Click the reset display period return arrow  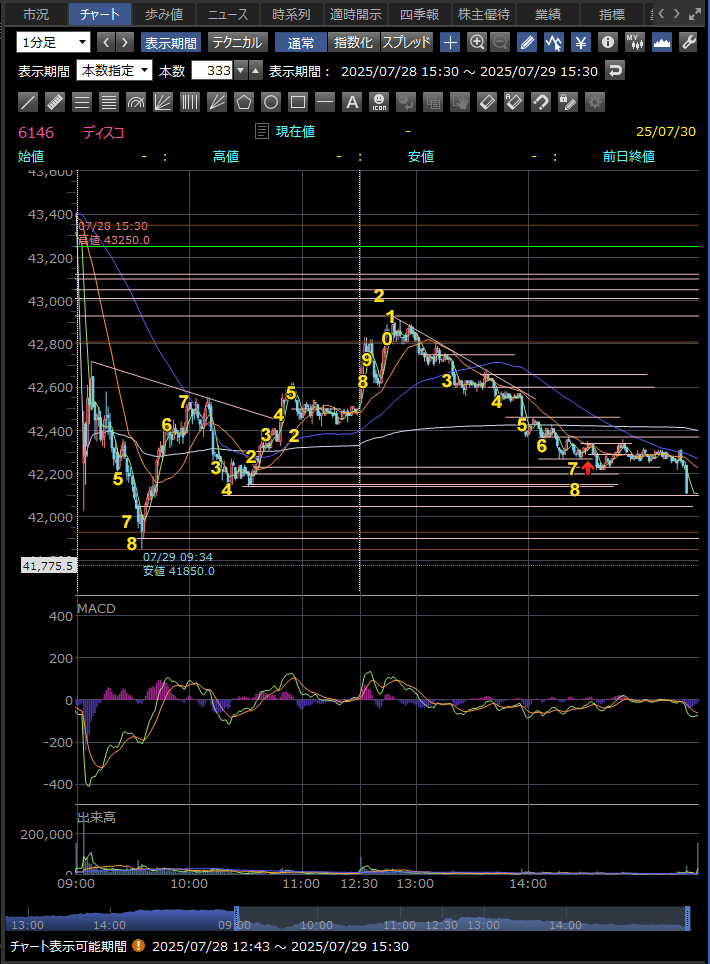(615, 71)
